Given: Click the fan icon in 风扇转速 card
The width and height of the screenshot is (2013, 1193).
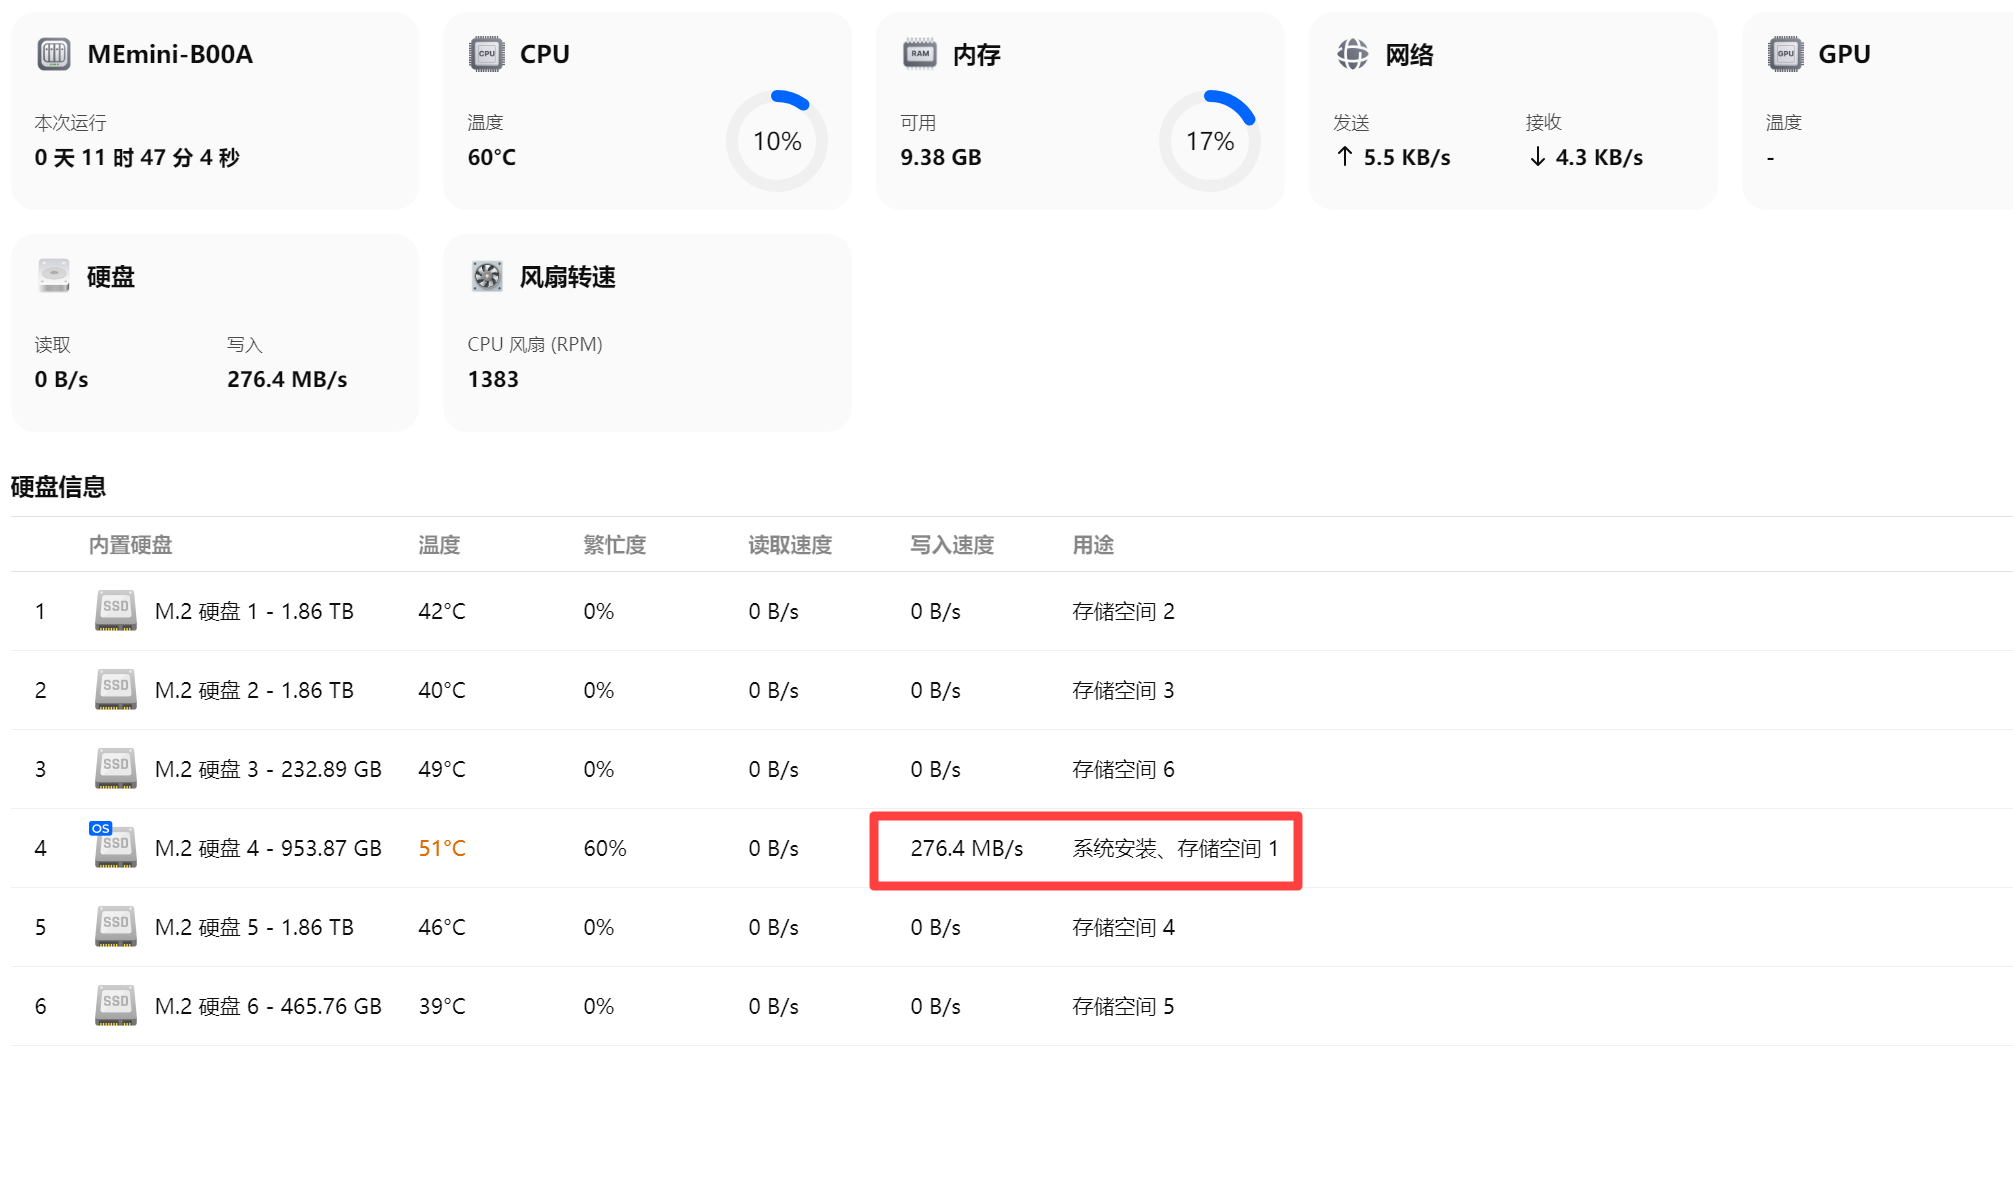Looking at the screenshot, I should click(487, 276).
